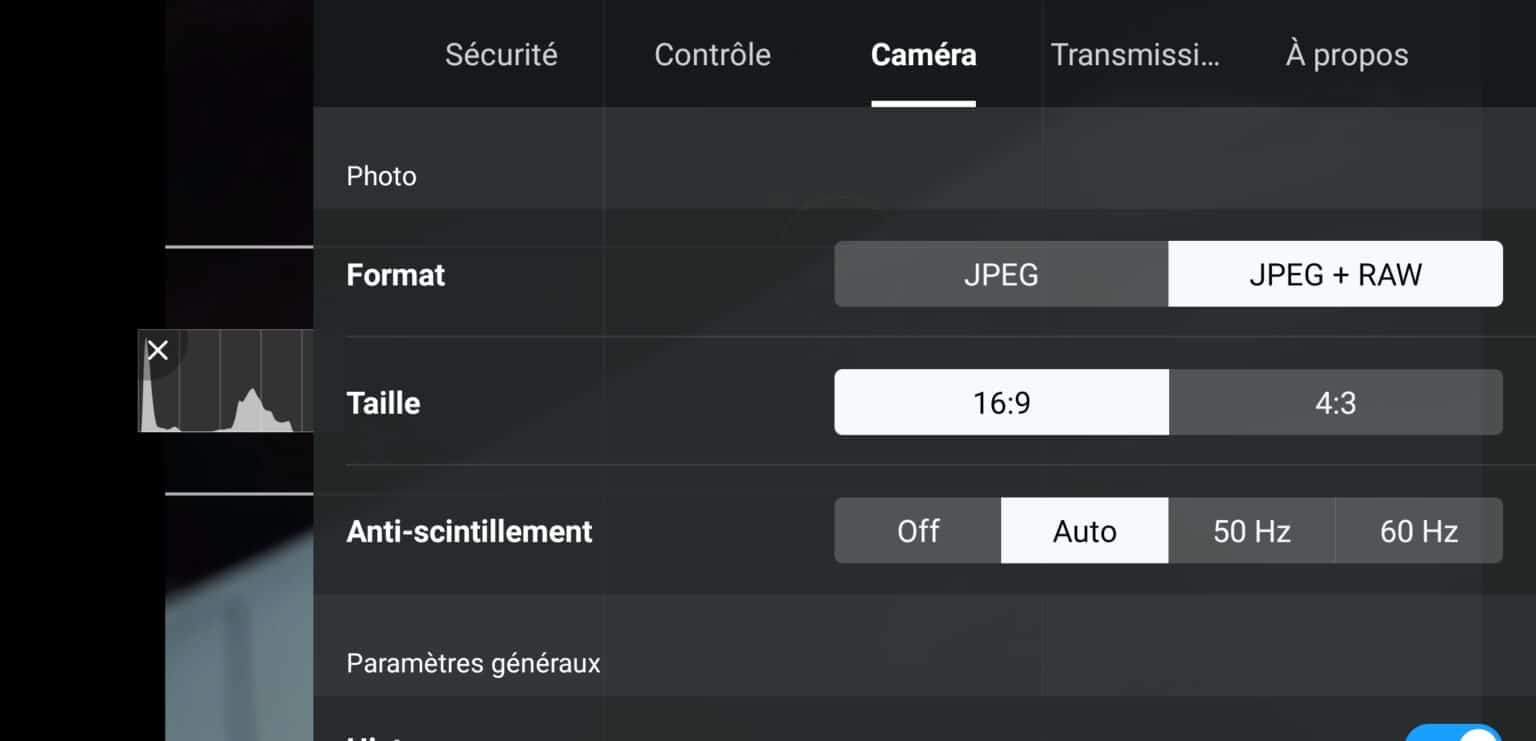The width and height of the screenshot is (1536, 741).
Task: Set photo format to JPEG only
Action: point(1001,275)
